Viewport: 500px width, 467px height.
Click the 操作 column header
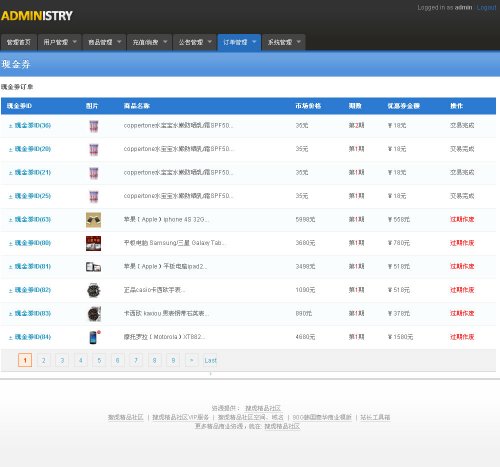point(456,106)
